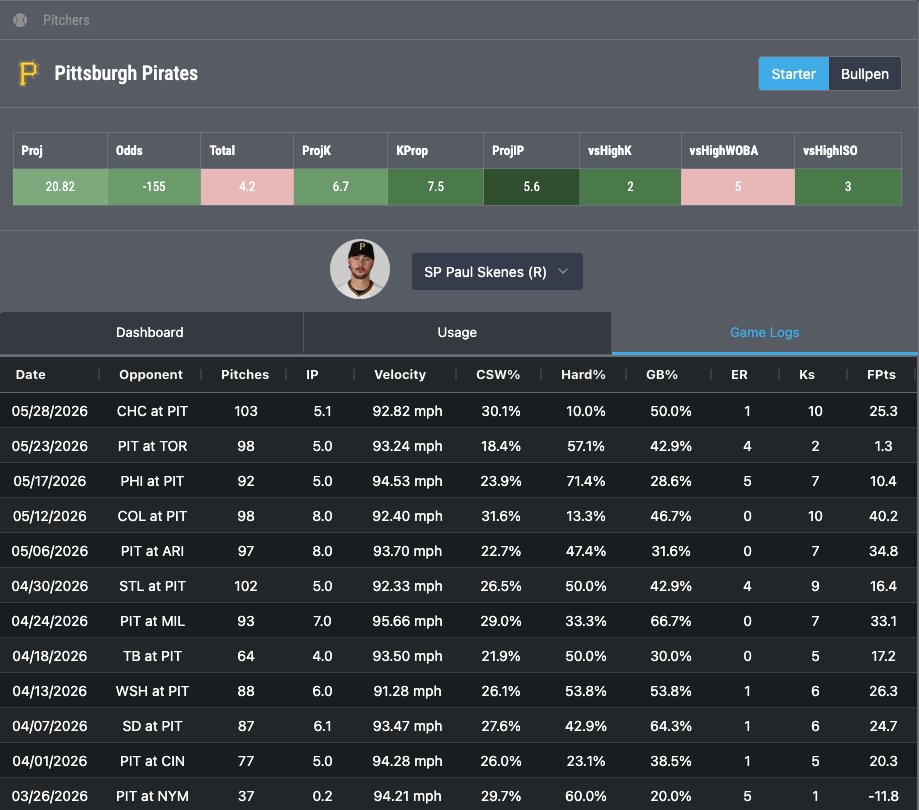This screenshot has height=810, width=919.
Task: Click the STL at PIT opponent cell
Action: pyautogui.click(x=152, y=586)
